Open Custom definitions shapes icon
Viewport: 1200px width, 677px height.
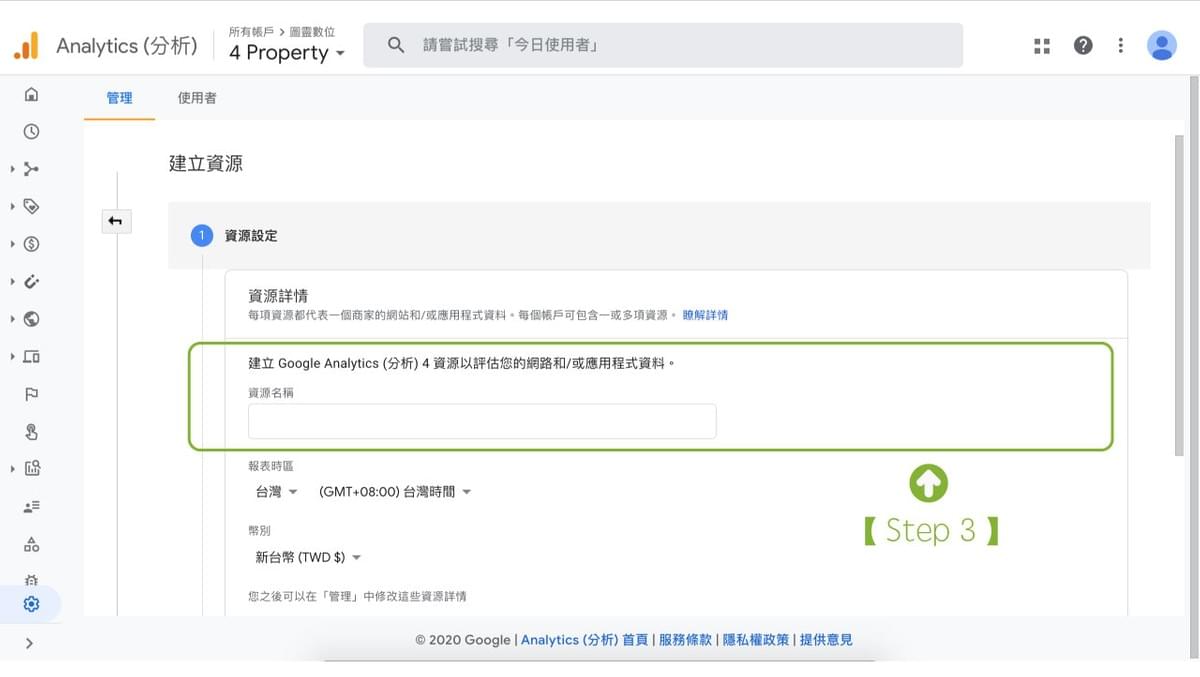31,544
